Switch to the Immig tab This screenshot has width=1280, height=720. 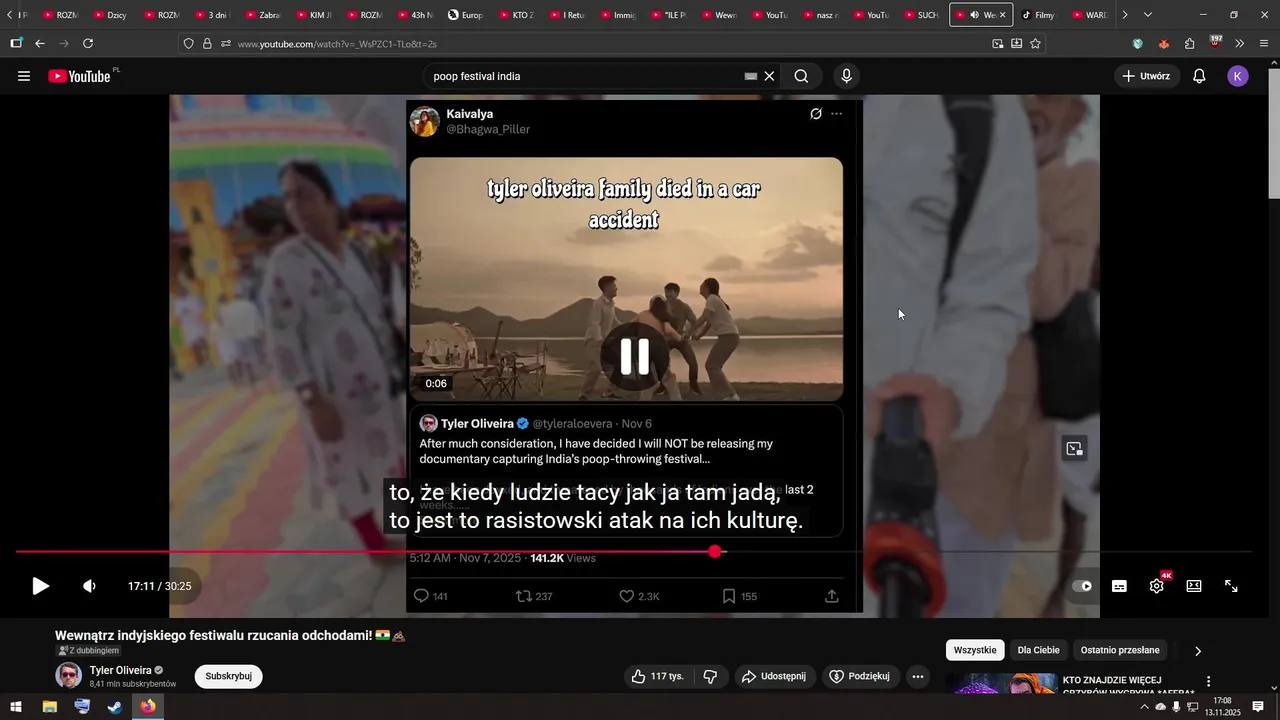click(616, 15)
